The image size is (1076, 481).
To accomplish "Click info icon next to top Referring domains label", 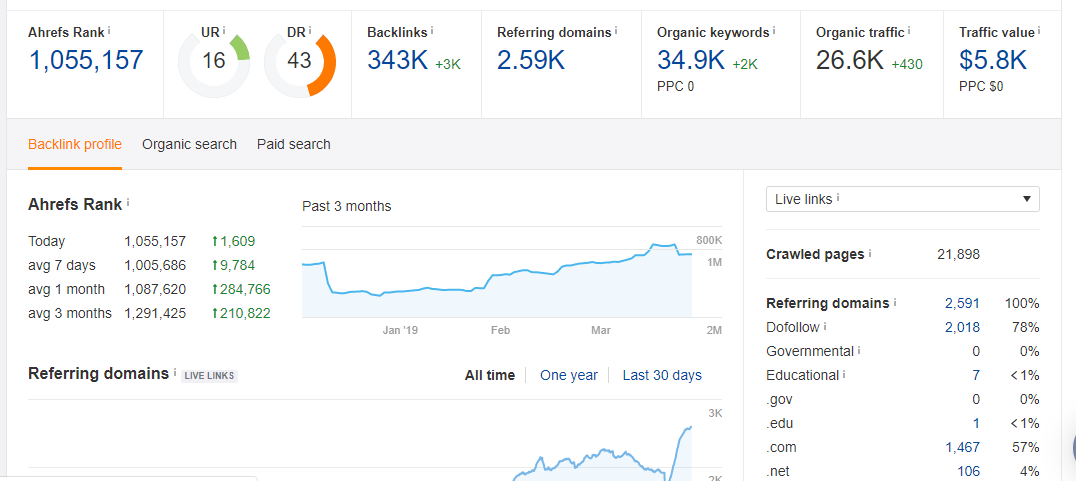I will (x=616, y=30).
